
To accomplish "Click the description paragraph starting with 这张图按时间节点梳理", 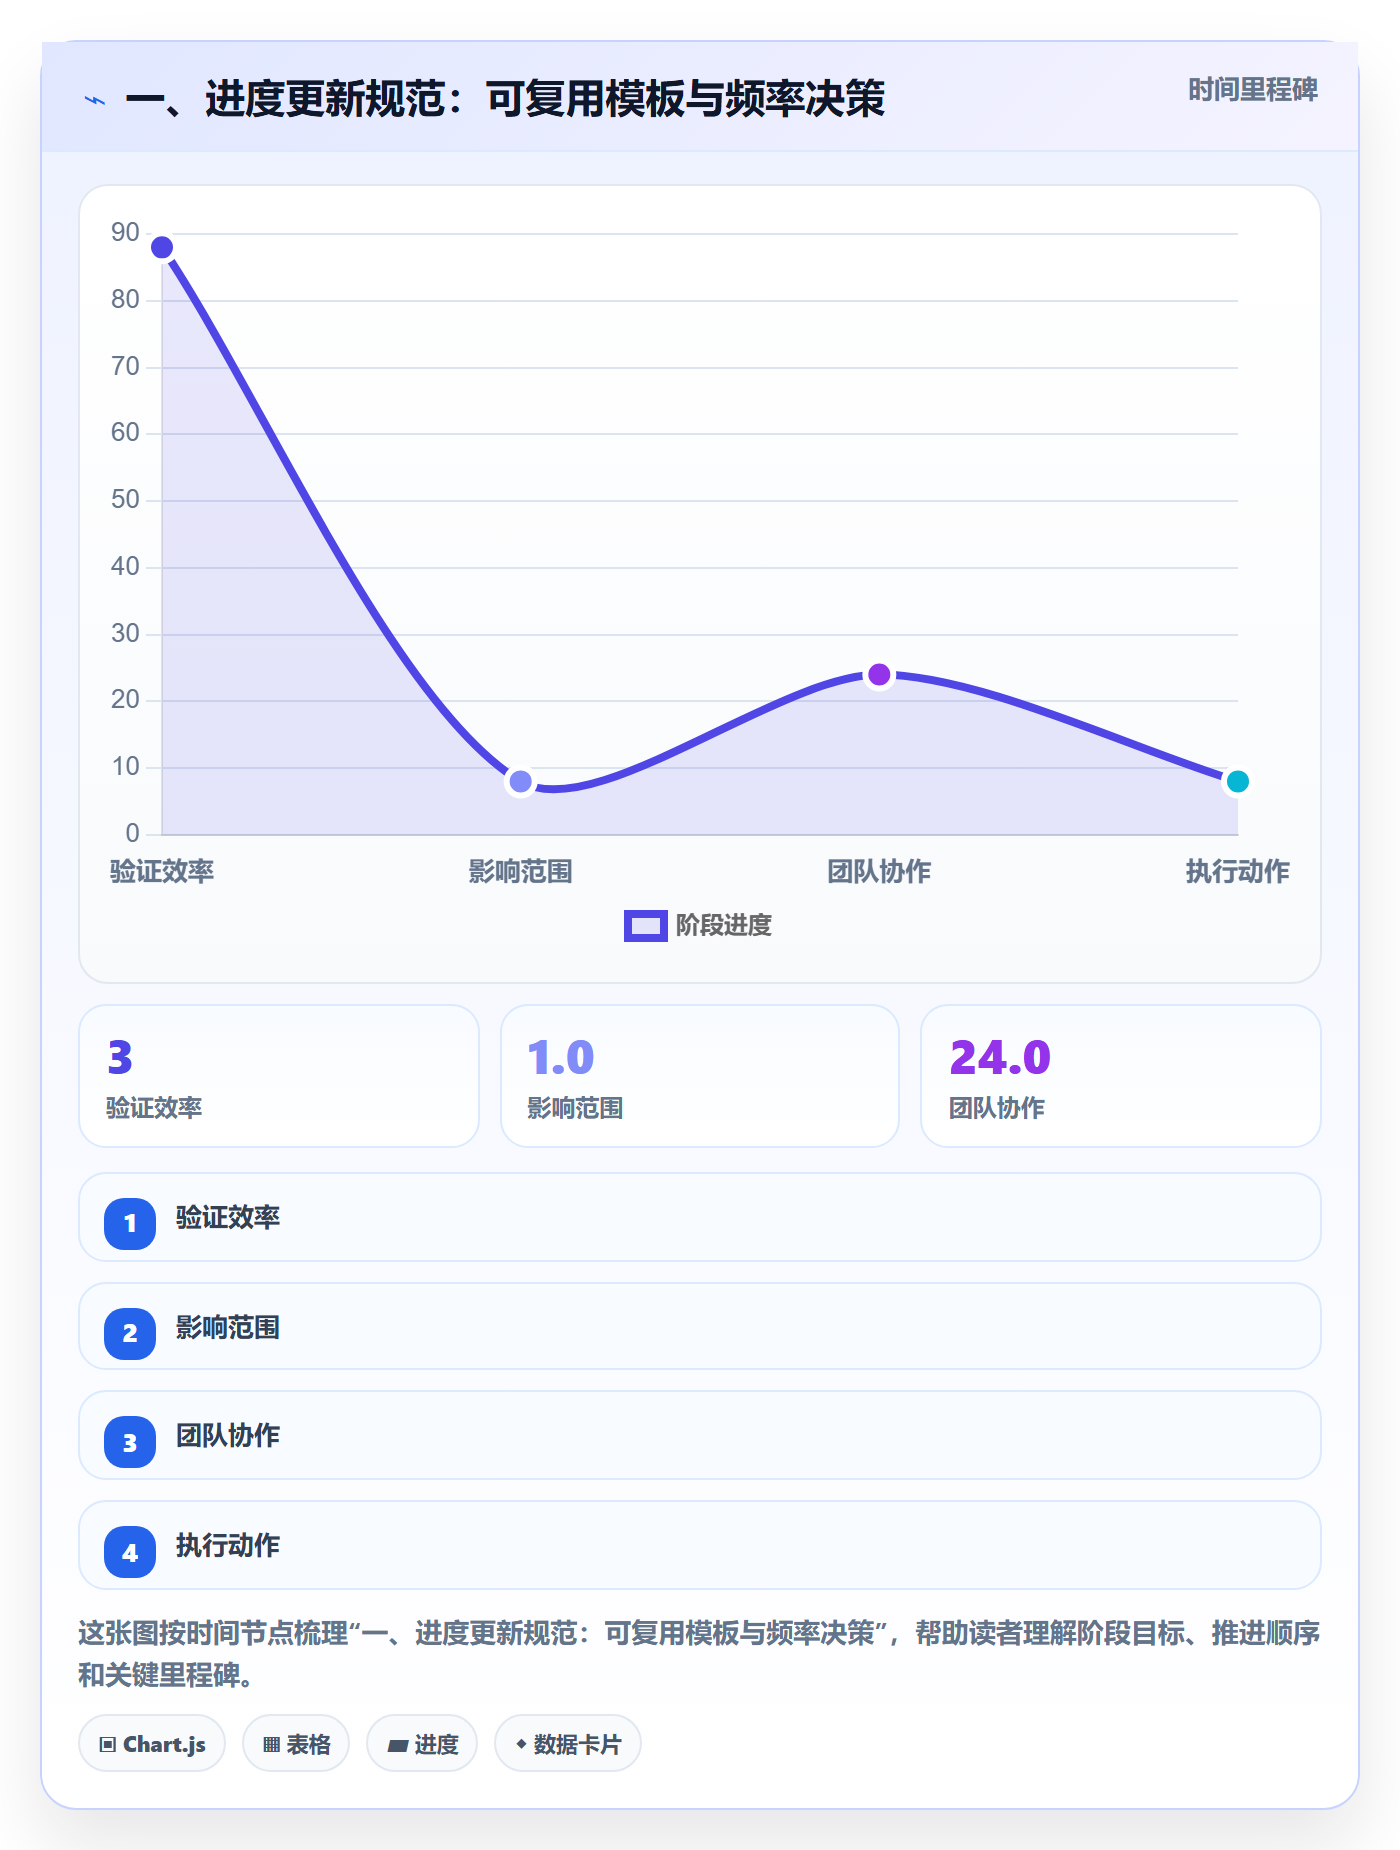I will coord(699,1654).
